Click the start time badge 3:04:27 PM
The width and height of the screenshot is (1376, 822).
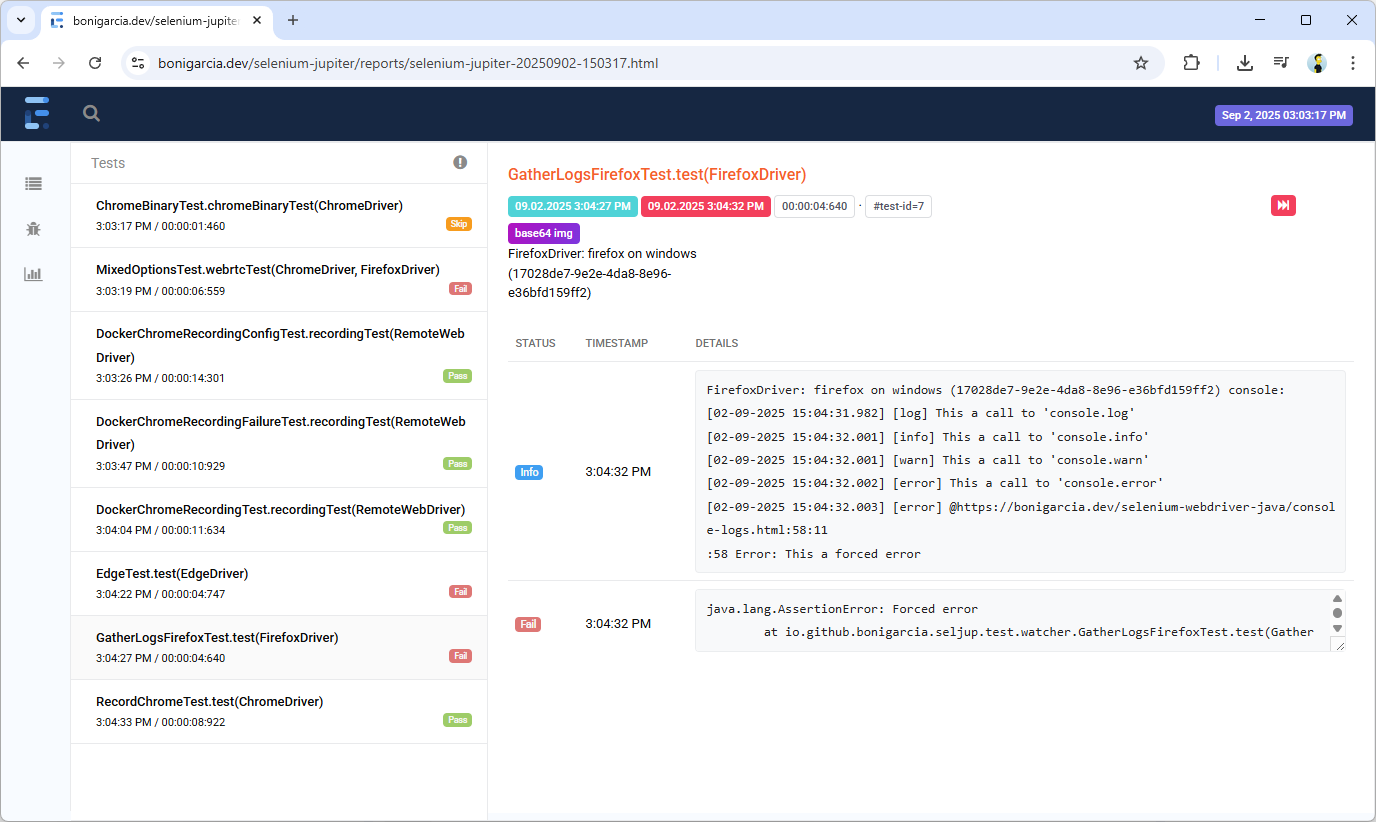coord(572,206)
